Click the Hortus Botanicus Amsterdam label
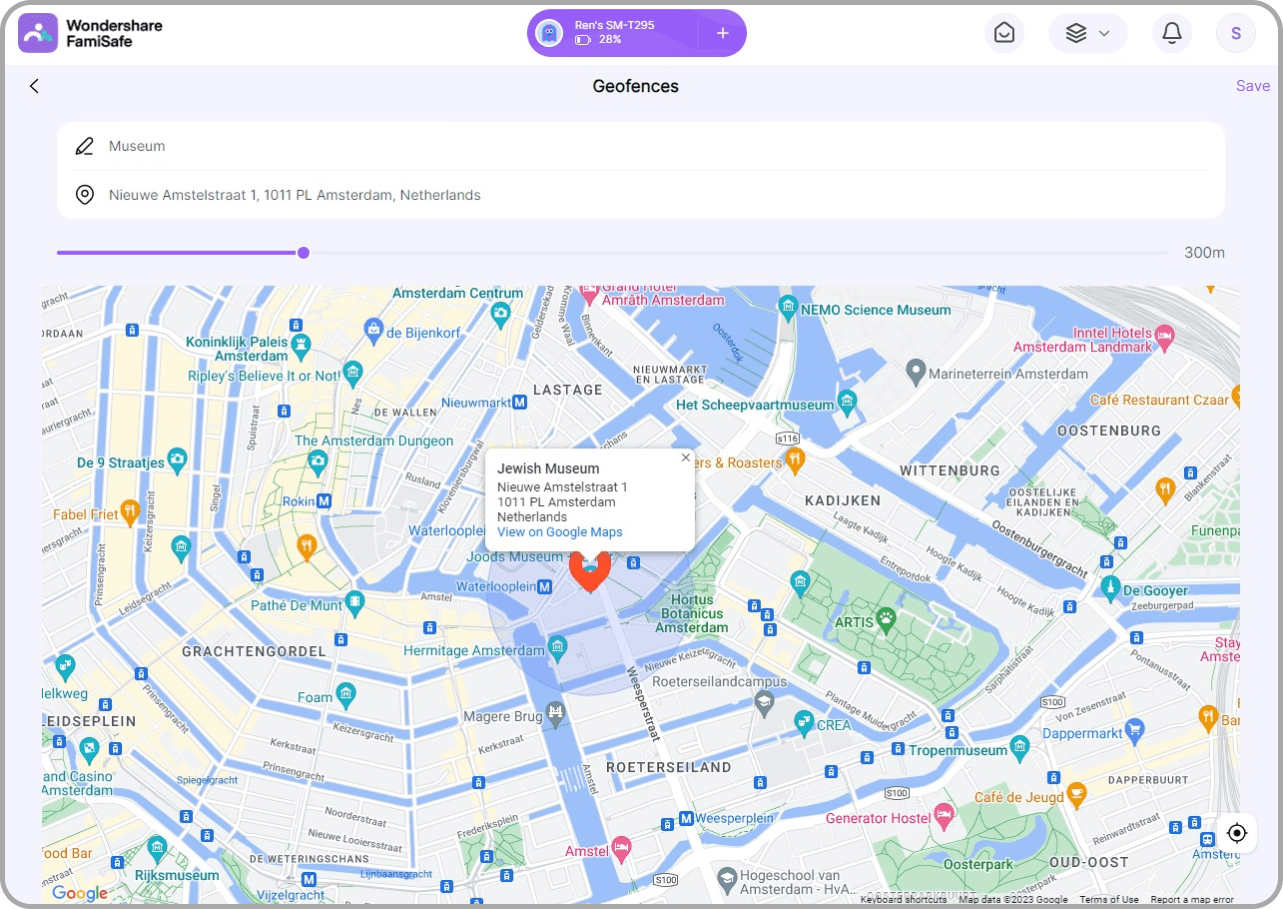This screenshot has width=1283, height=909. (692, 614)
